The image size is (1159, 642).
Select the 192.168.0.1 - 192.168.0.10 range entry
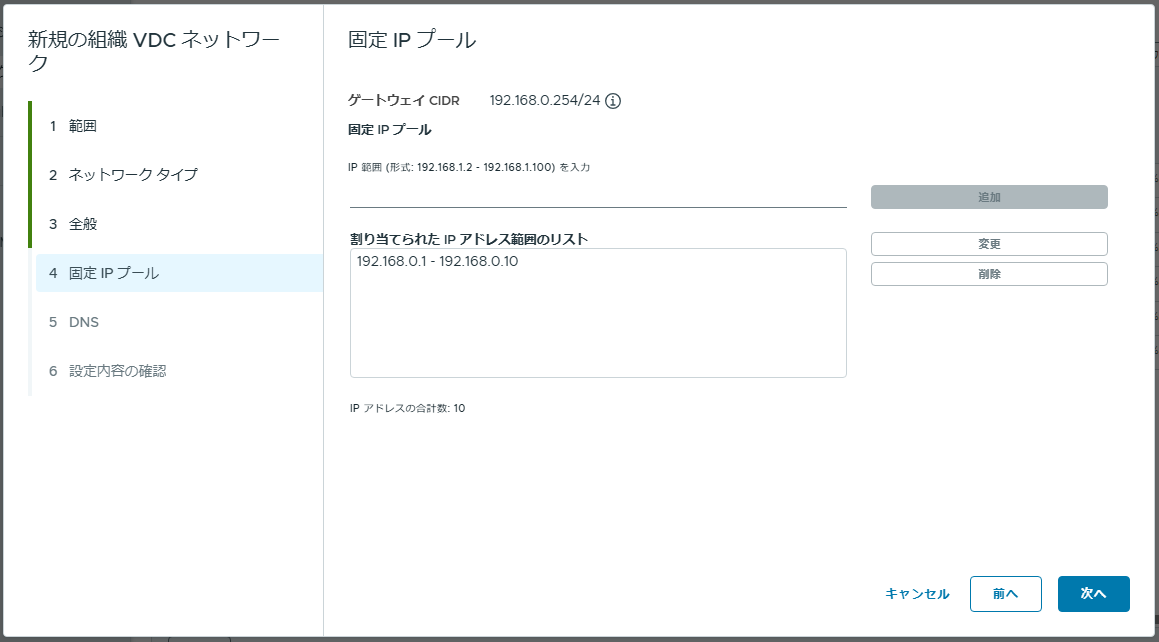point(438,262)
